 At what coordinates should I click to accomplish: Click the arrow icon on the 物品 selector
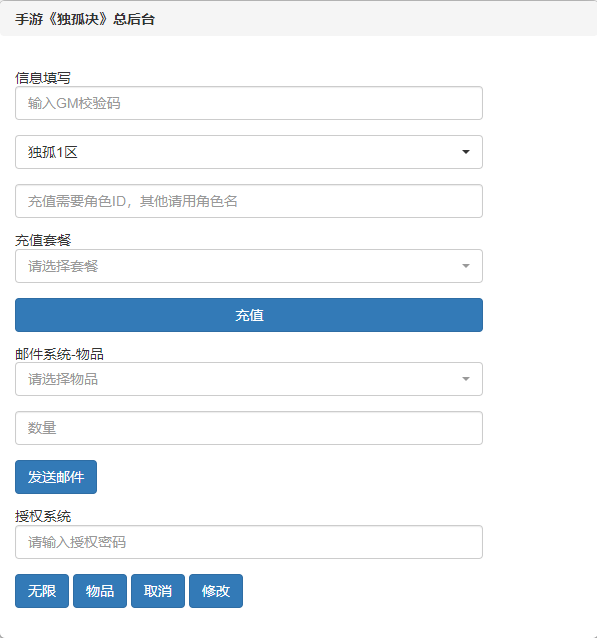pyautogui.click(x=466, y=379)
